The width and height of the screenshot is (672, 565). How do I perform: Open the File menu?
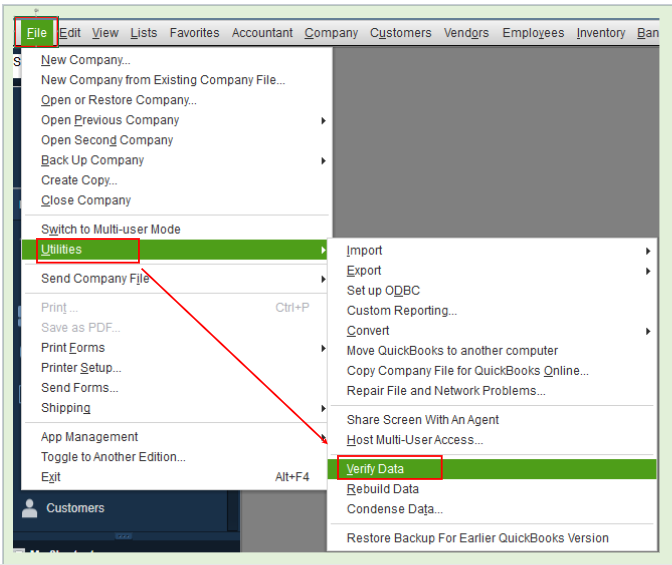point(36,33)
